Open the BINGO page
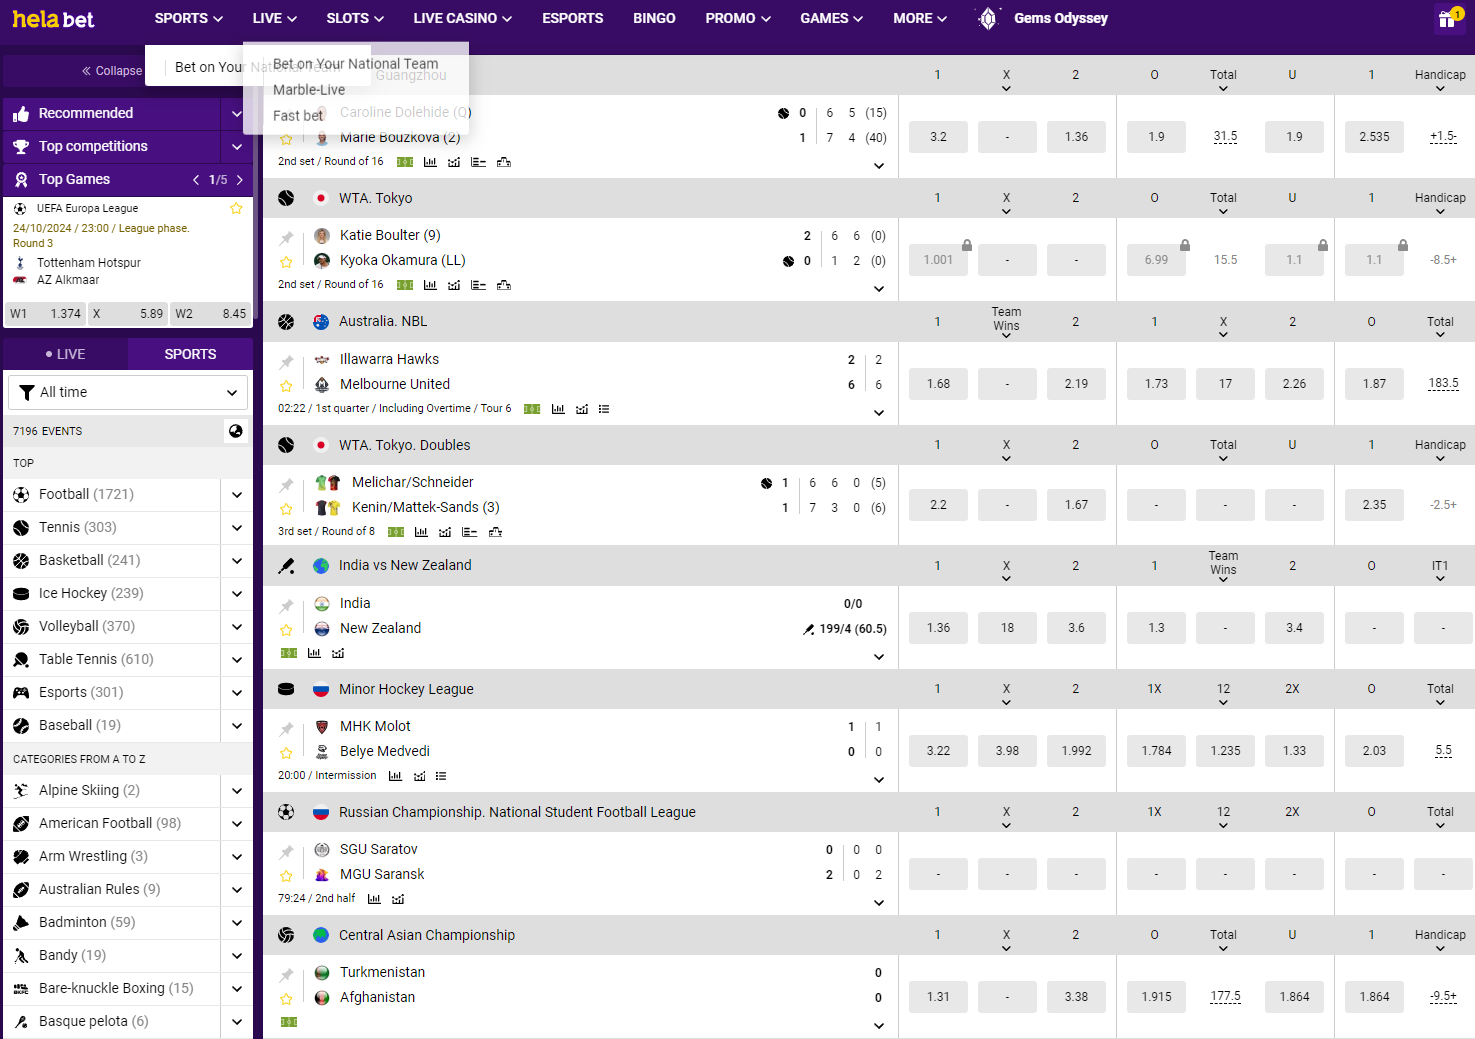 point(654,18)
